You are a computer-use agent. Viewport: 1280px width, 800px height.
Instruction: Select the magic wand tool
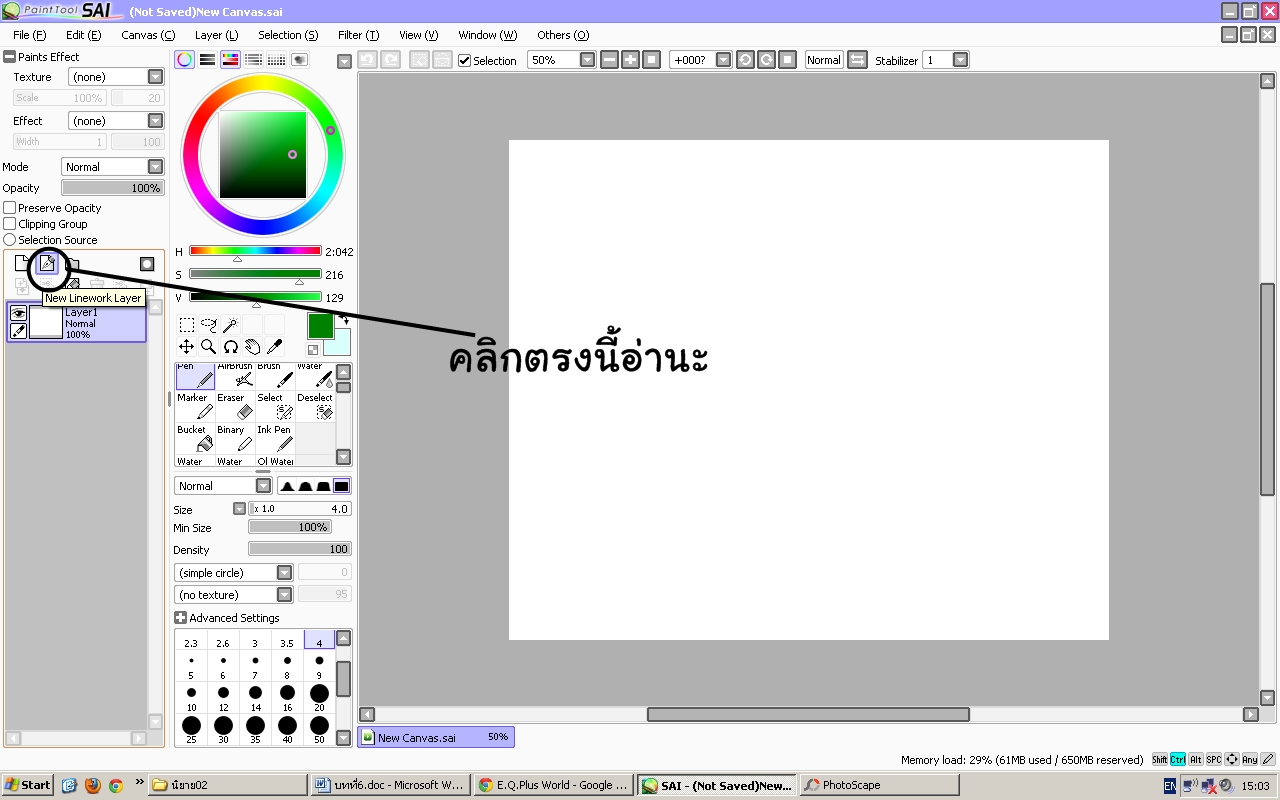tap(230, 324)
